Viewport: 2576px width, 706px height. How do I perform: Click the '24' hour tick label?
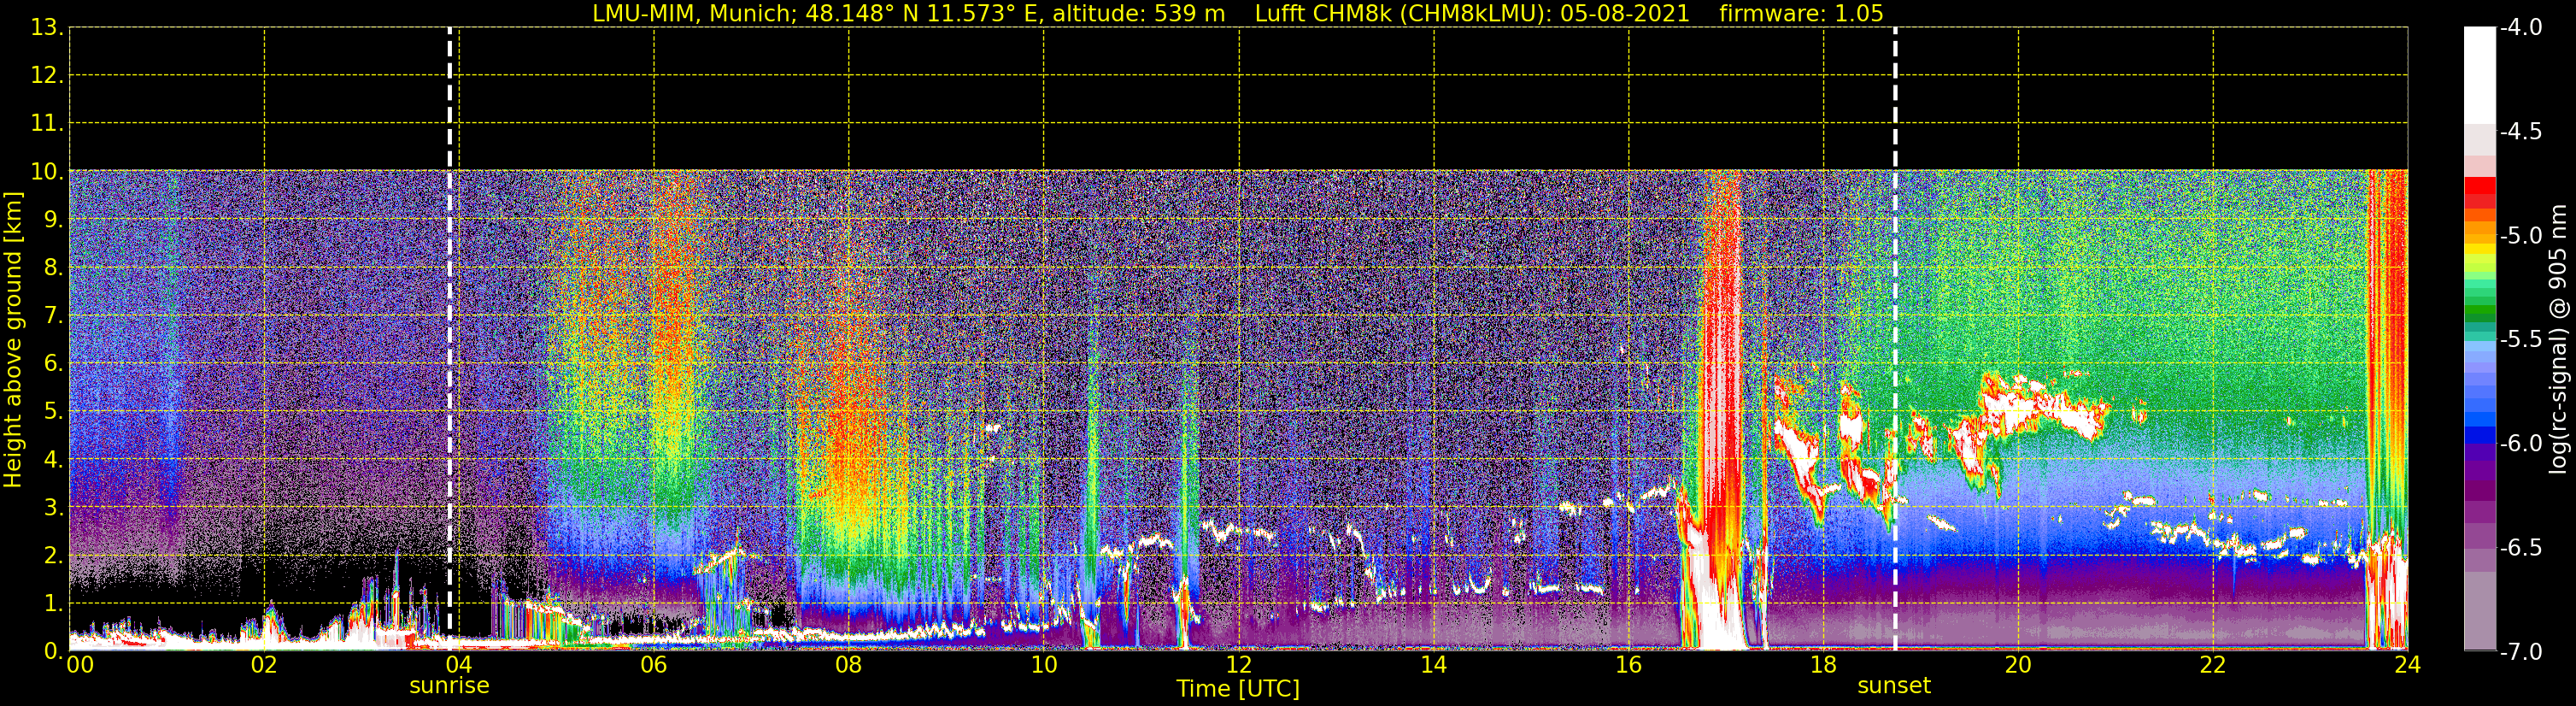[2407, 665]
